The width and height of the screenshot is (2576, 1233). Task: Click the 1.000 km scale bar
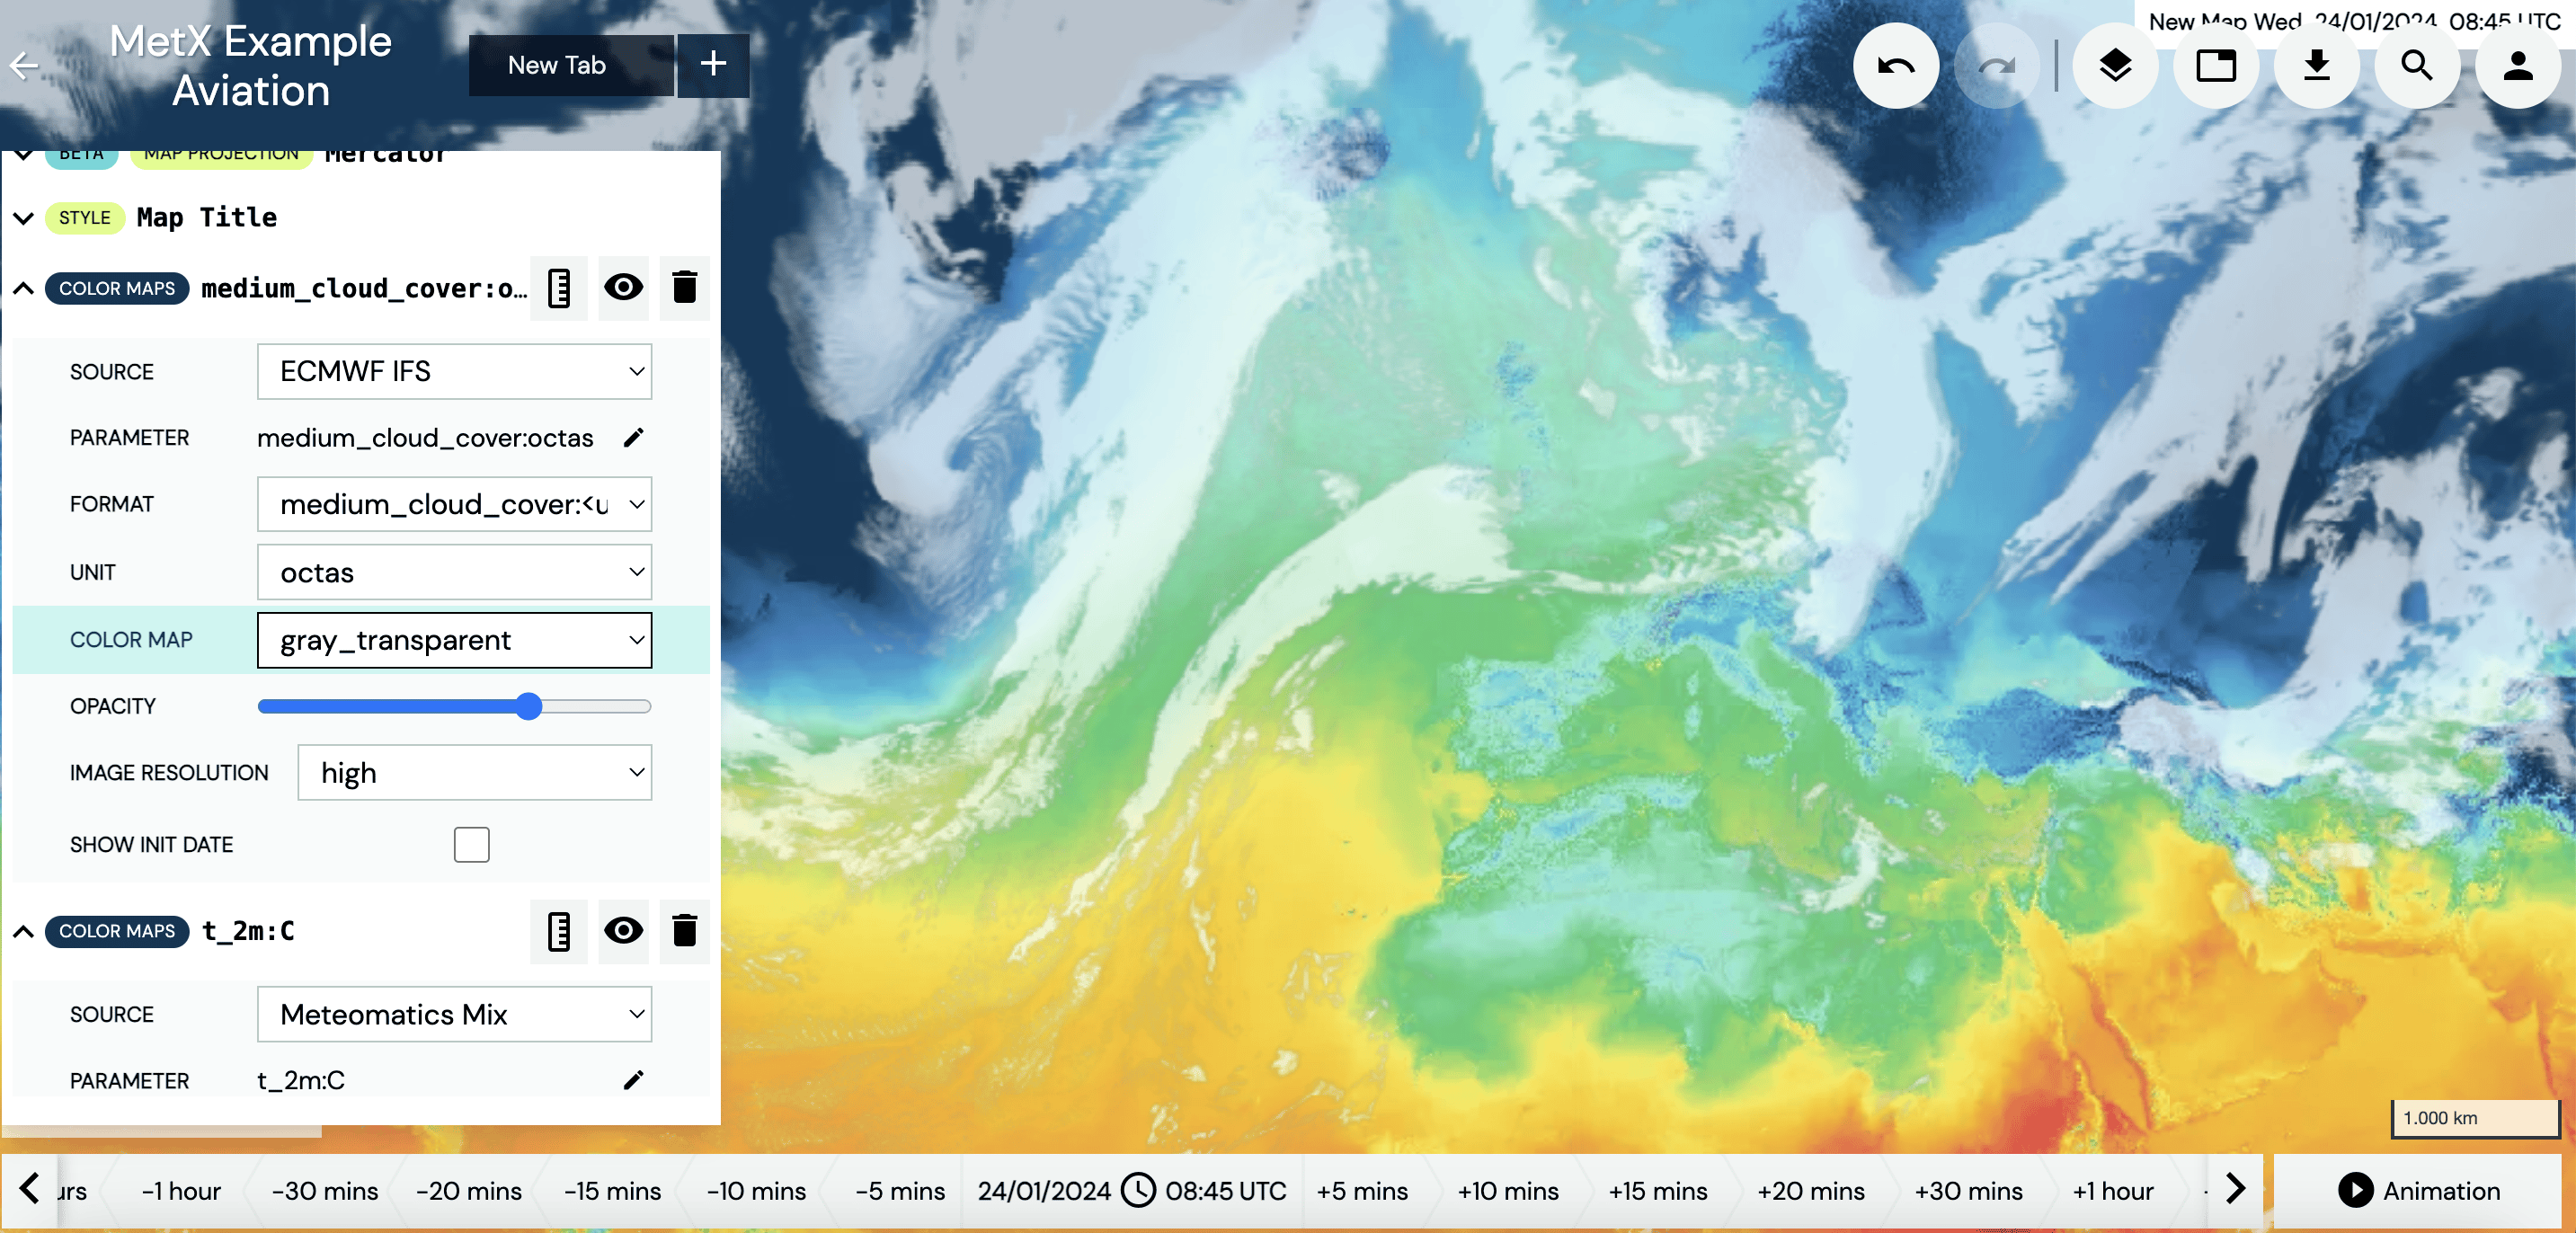click(x=2475, y=1118)
